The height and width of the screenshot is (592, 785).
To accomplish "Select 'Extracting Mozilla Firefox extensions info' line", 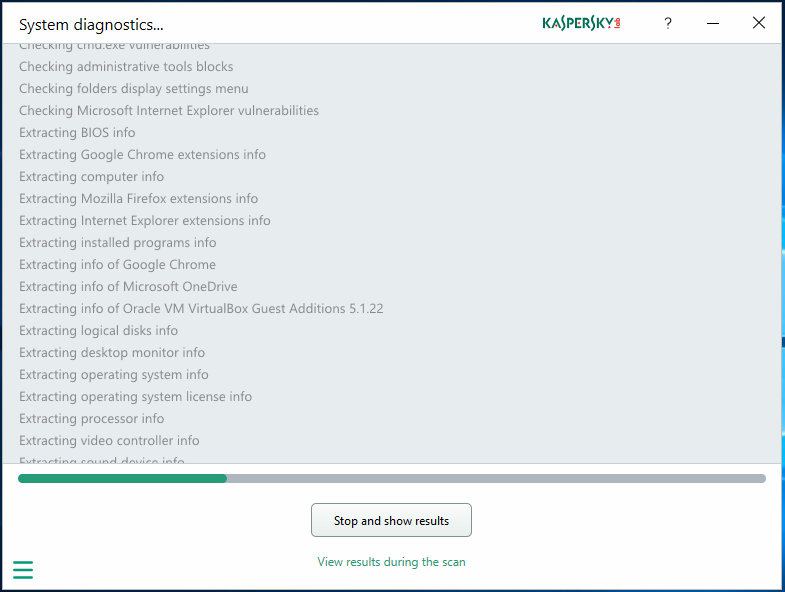I will 139,199.
